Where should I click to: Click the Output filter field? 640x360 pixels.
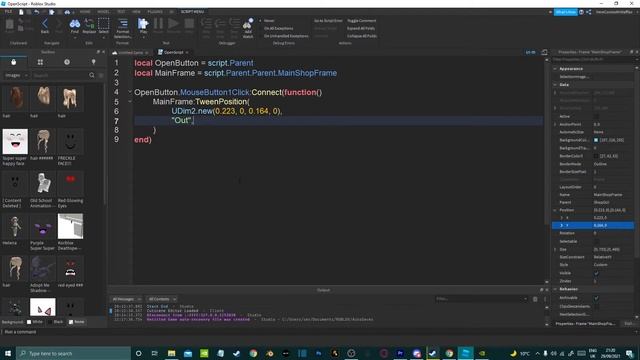pos(481,299)
